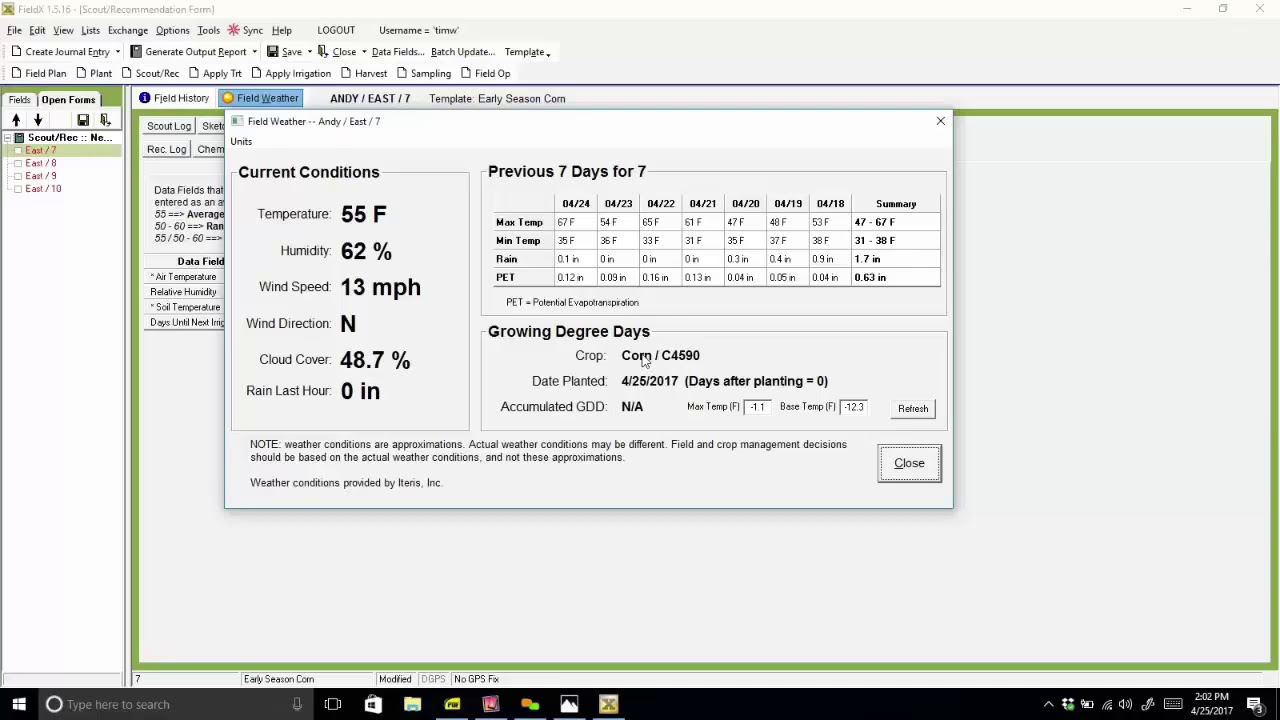The width and height of the screenshot is (1280, 720).
Task: Click the Data Fields... button
Action: click(397, 52)
